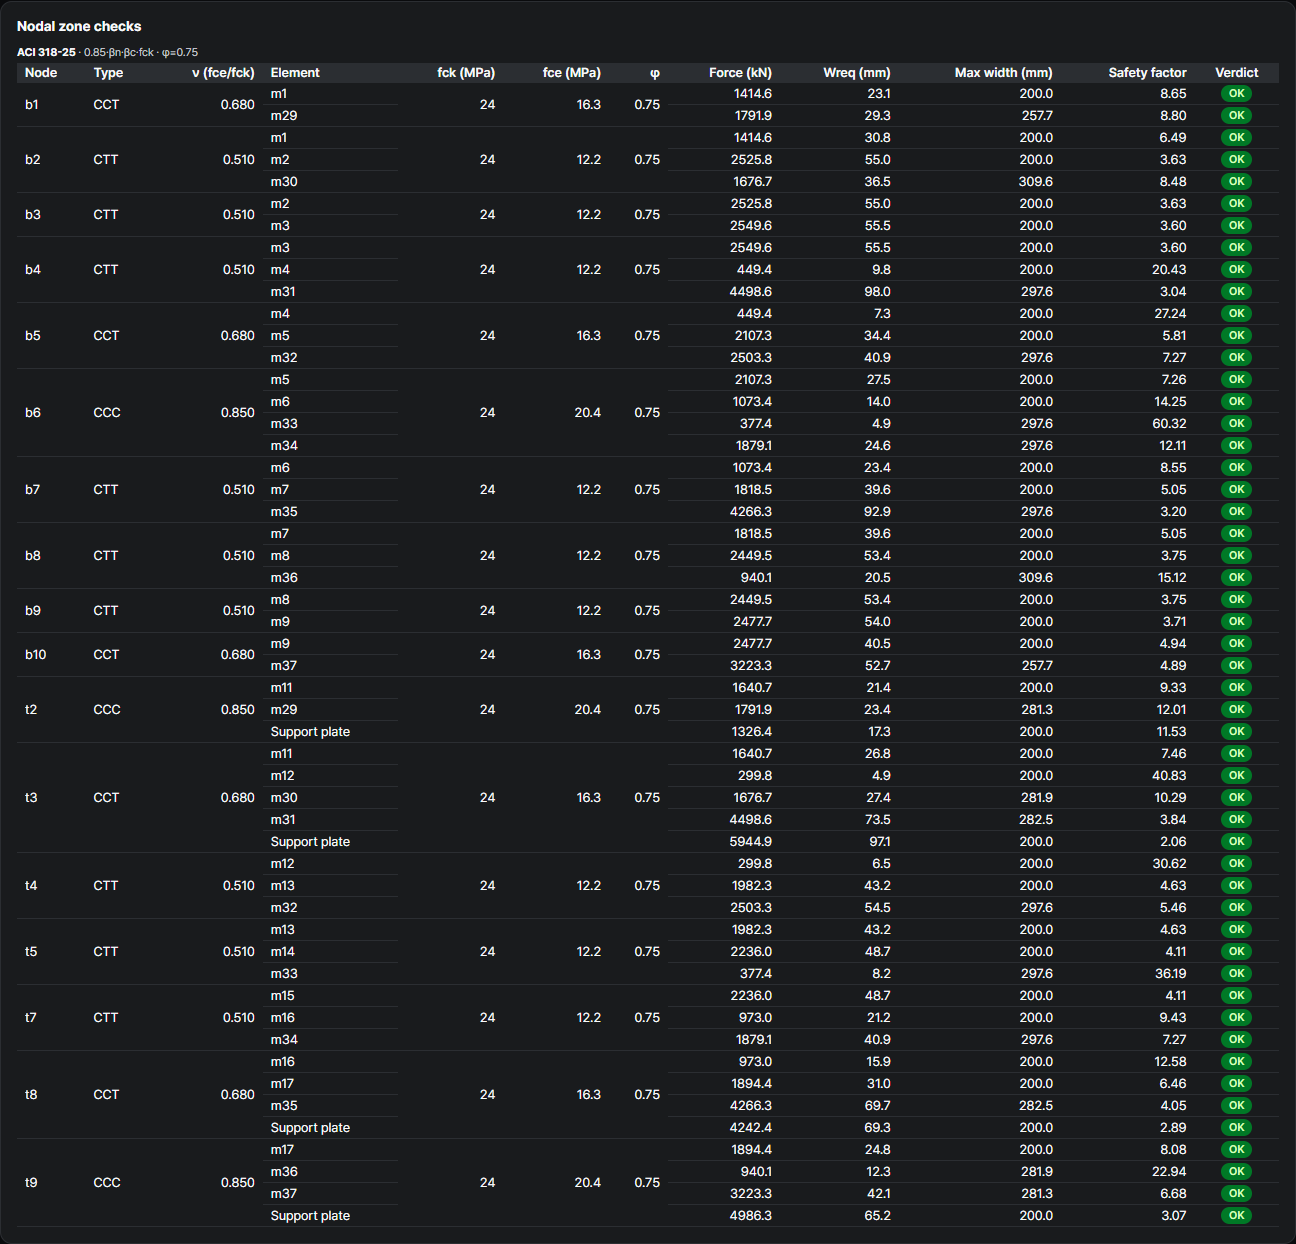Select the 20.4 fce value for node t9

[x=588, y=1182]
